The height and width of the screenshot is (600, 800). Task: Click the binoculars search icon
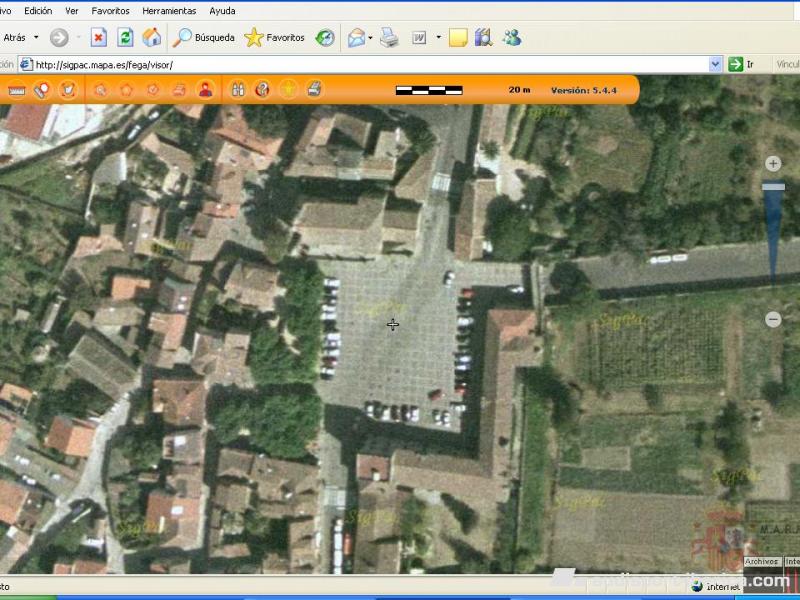click(238, 90)
